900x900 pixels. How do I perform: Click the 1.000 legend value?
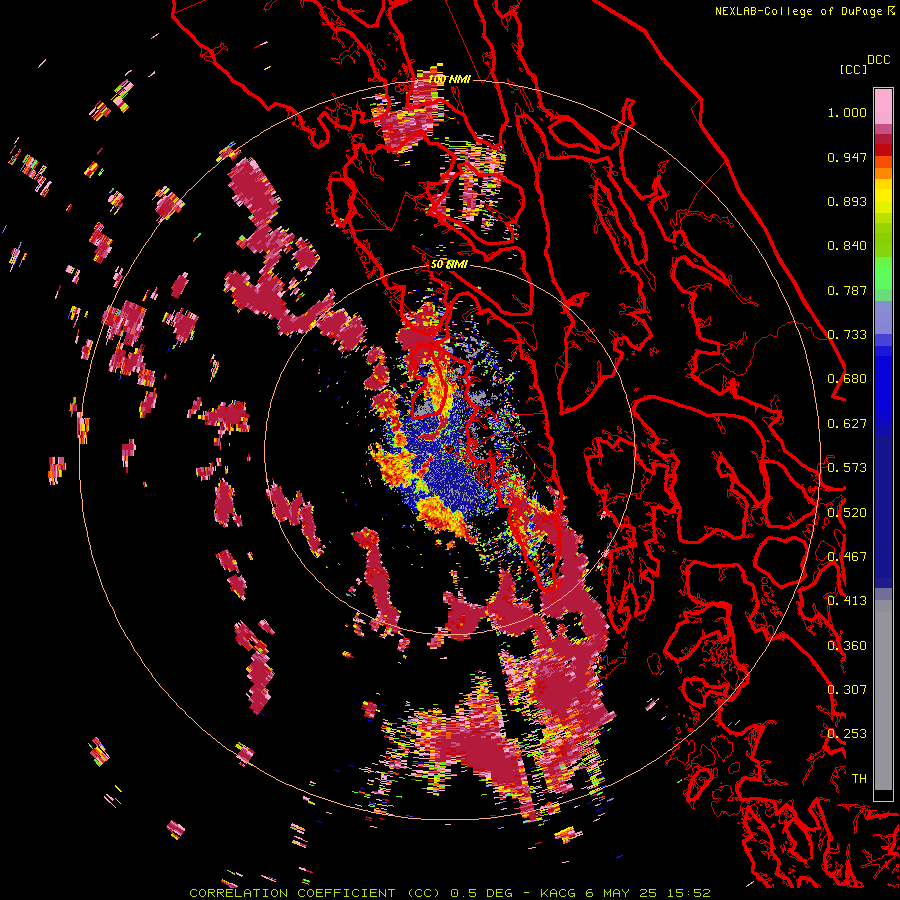point(847,112)
